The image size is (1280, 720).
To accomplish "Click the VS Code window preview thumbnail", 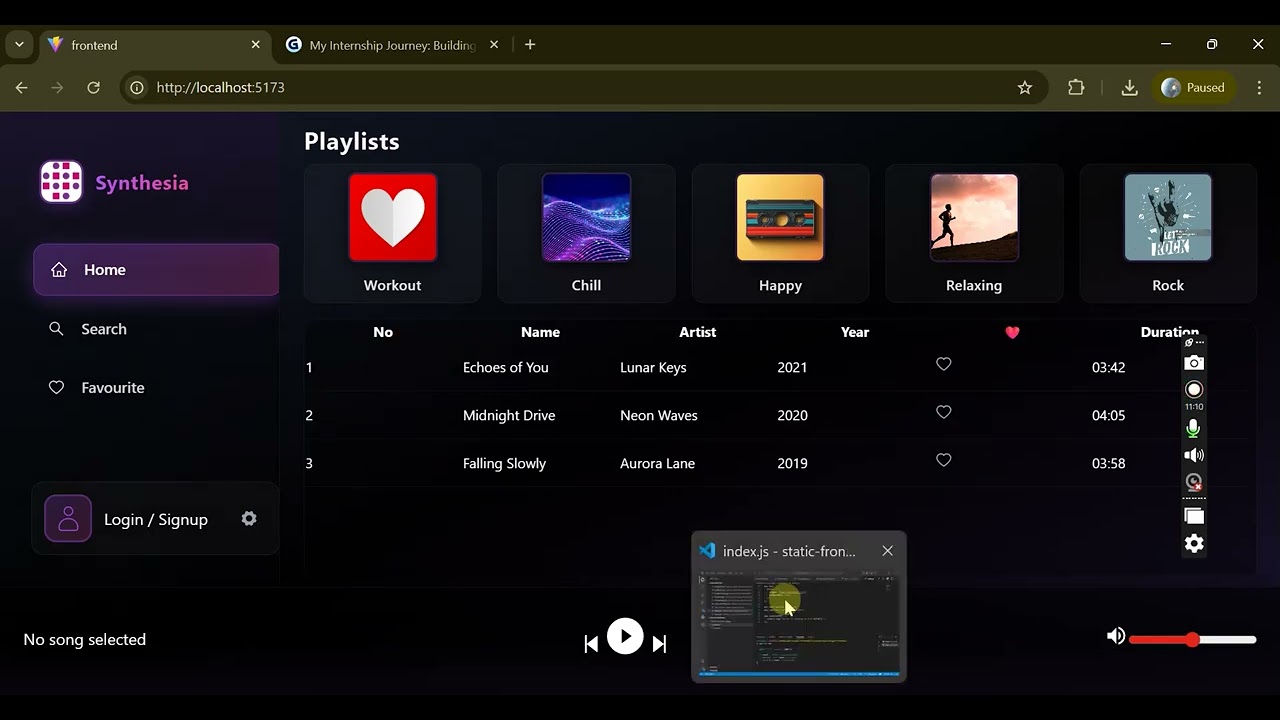I will (798, 624).
